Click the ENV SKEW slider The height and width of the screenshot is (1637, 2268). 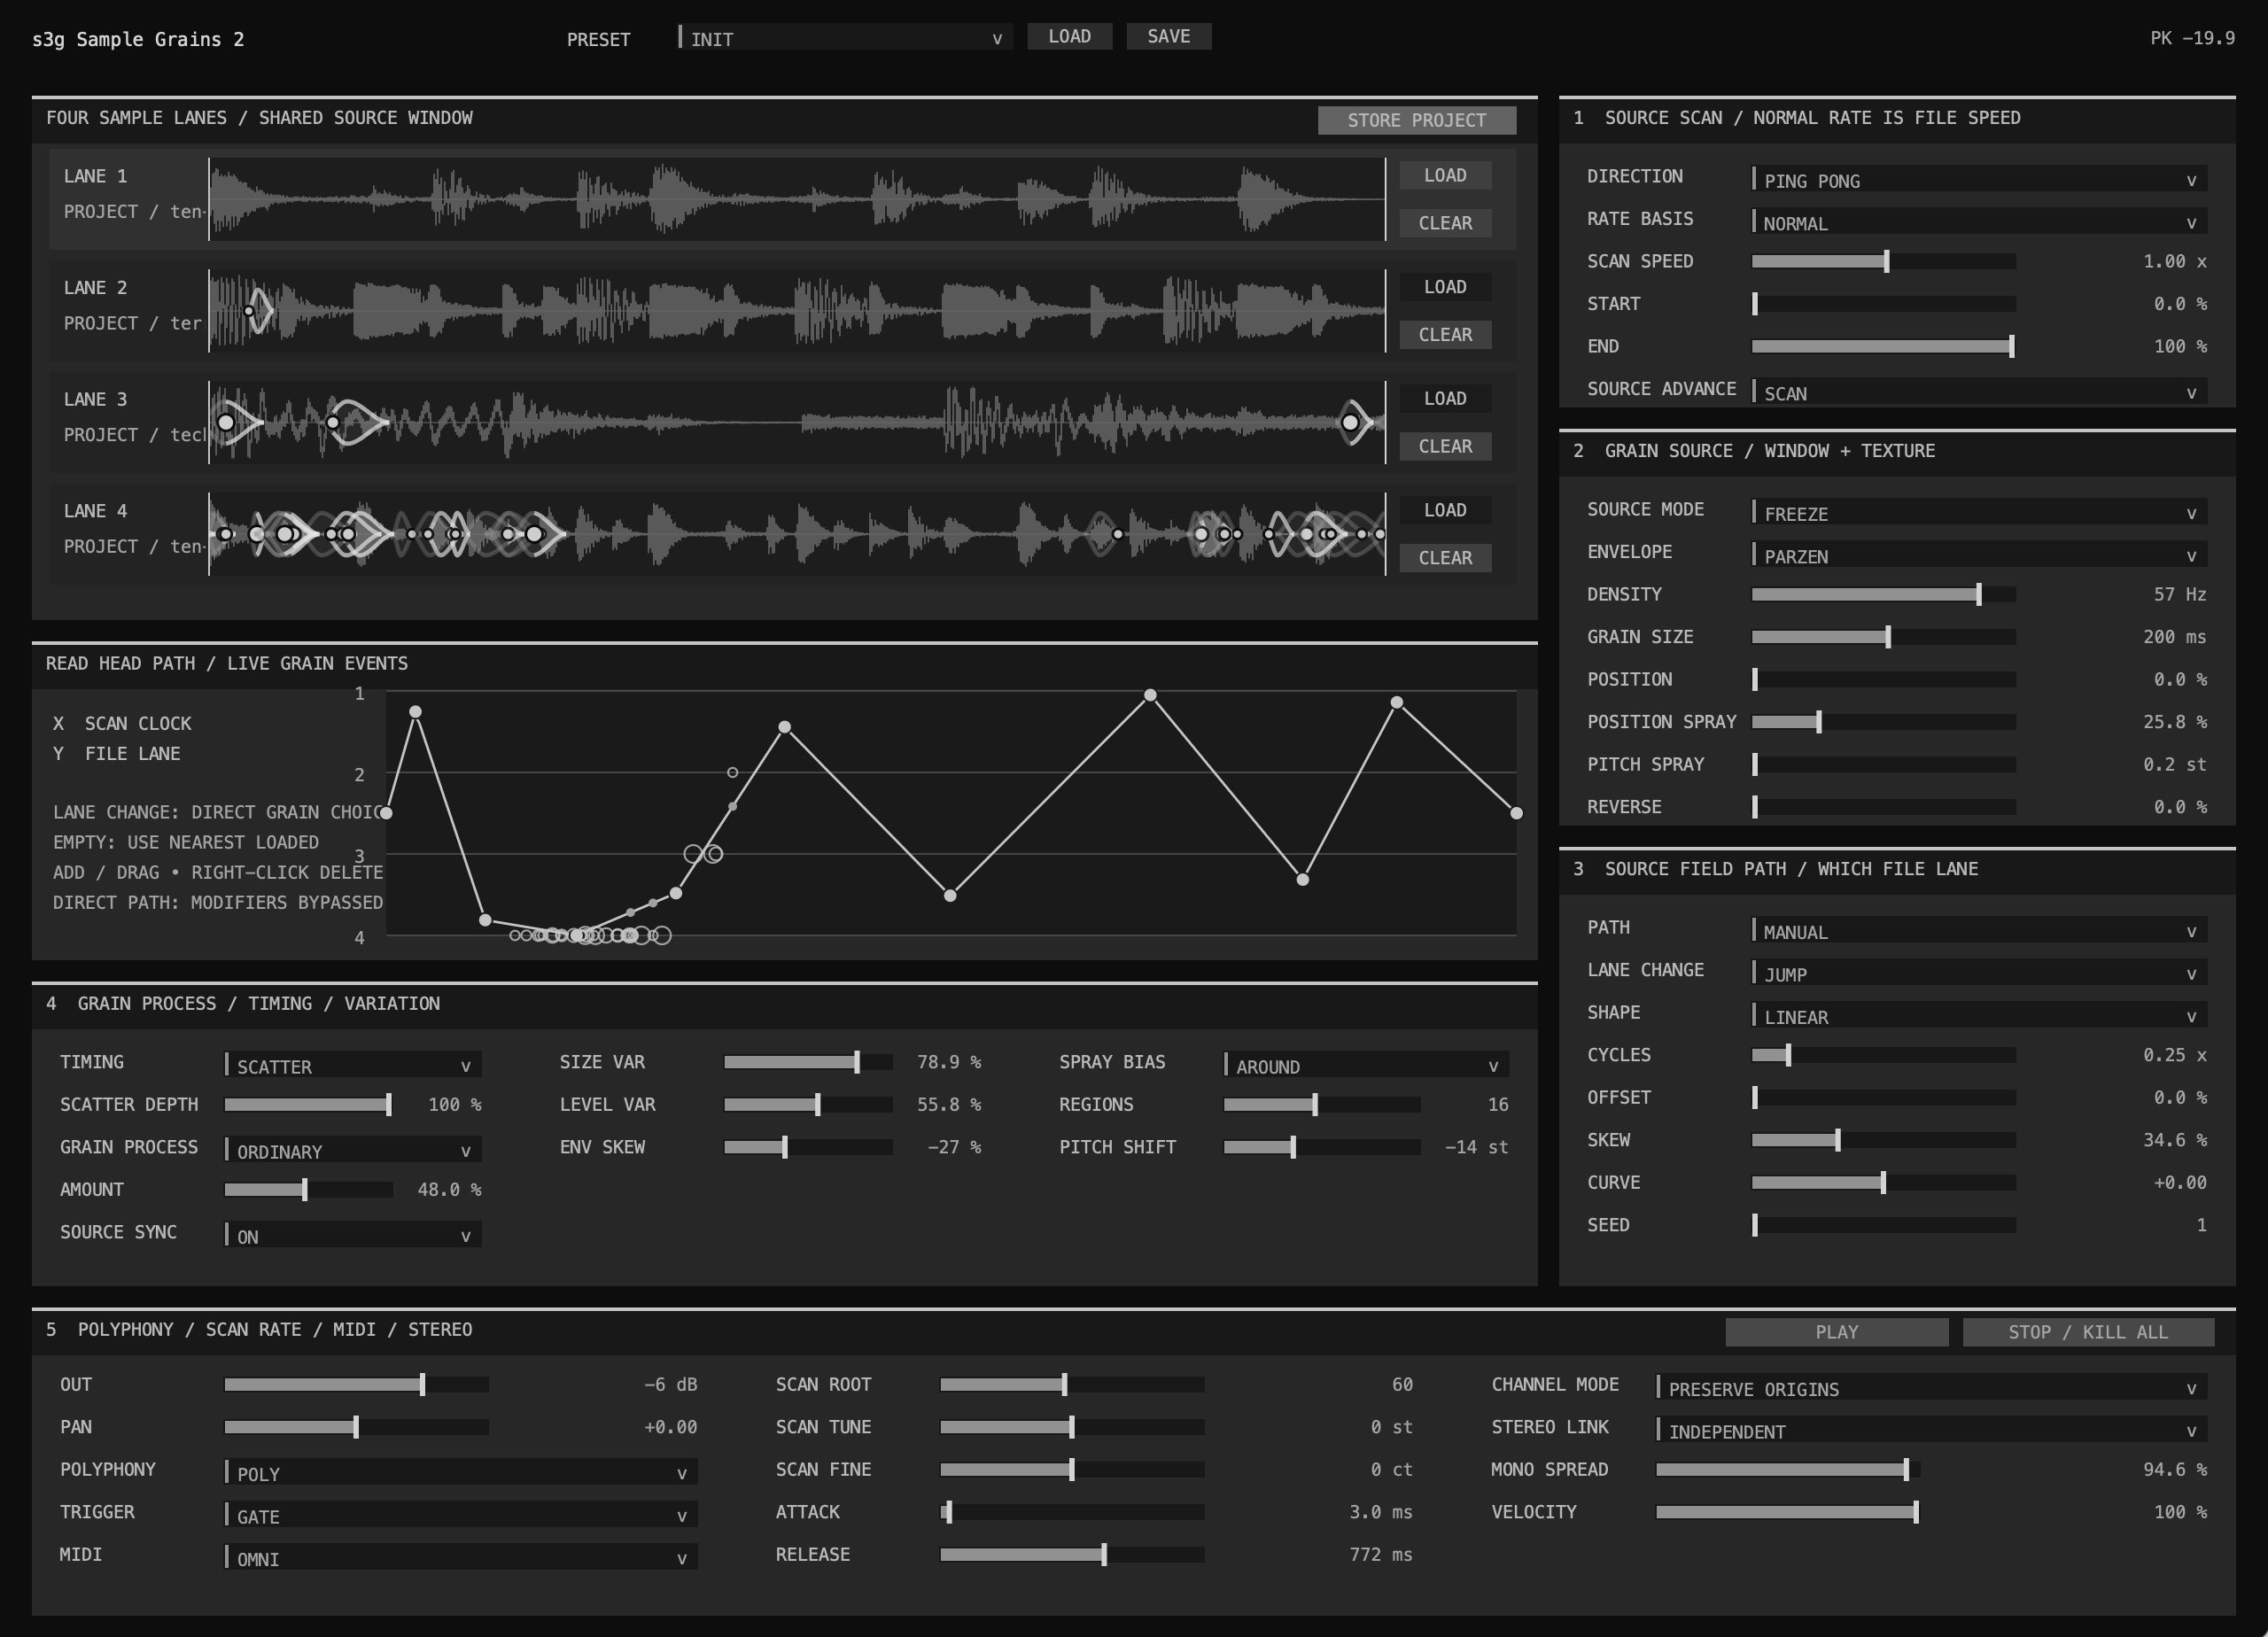coord(808,1147)
